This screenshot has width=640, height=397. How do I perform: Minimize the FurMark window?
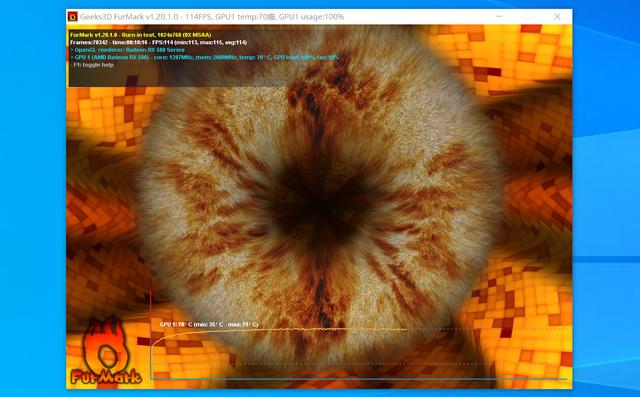coord(499,16)
